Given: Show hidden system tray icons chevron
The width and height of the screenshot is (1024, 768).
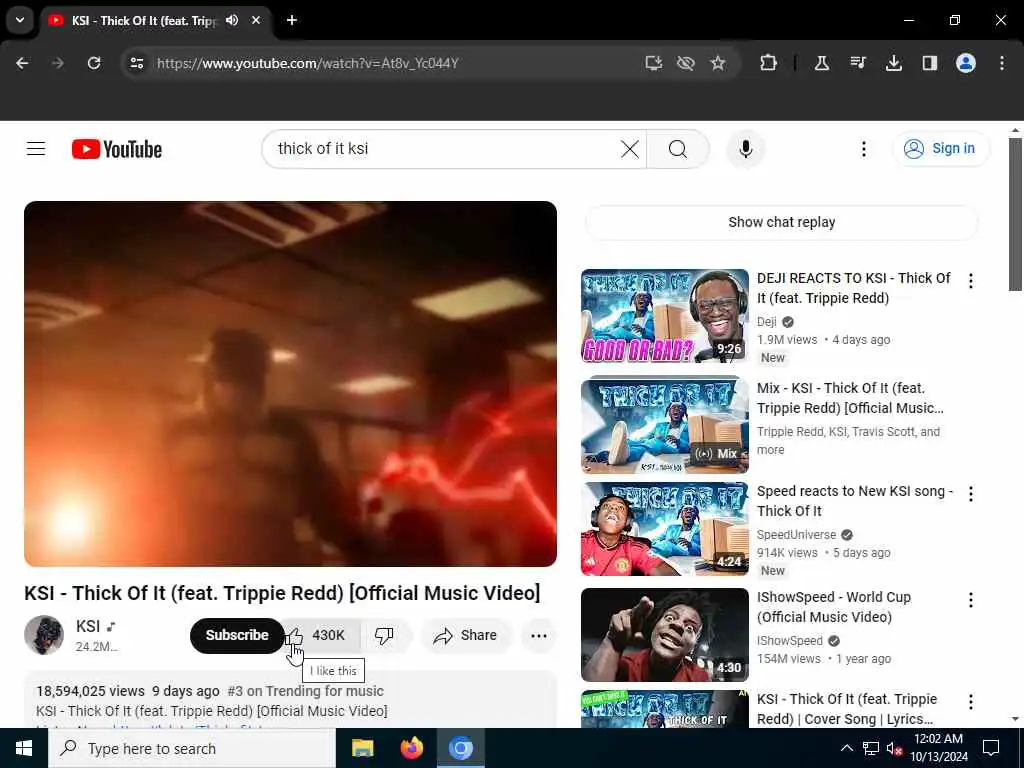Looking at the screenshot, I should point(846,748).
